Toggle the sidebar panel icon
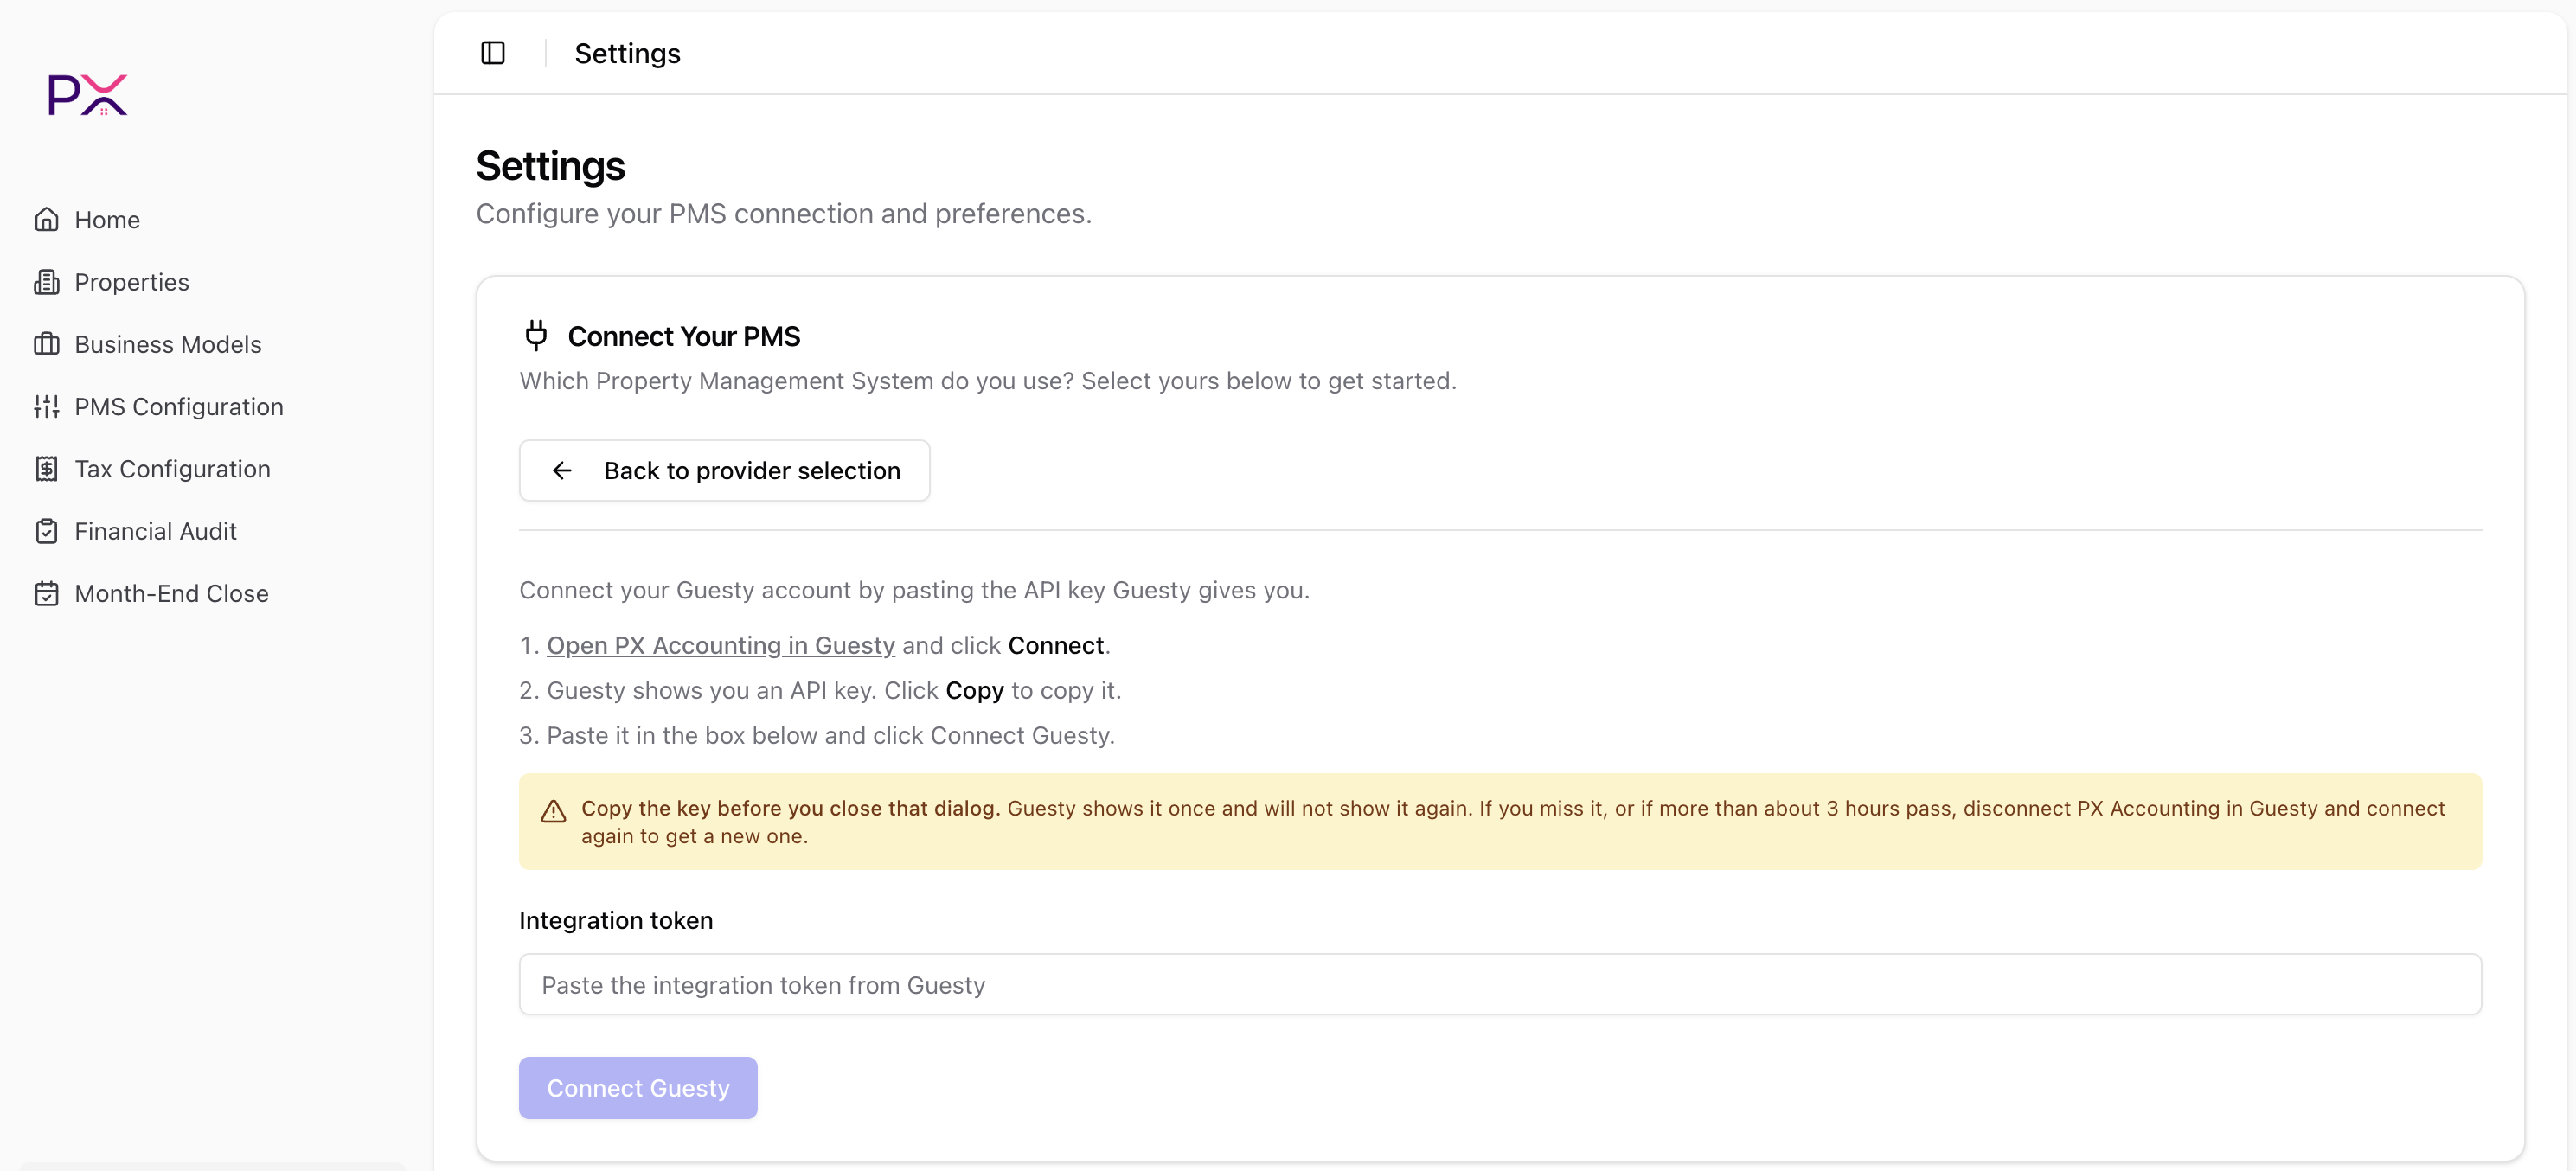 tap(493, 53)
